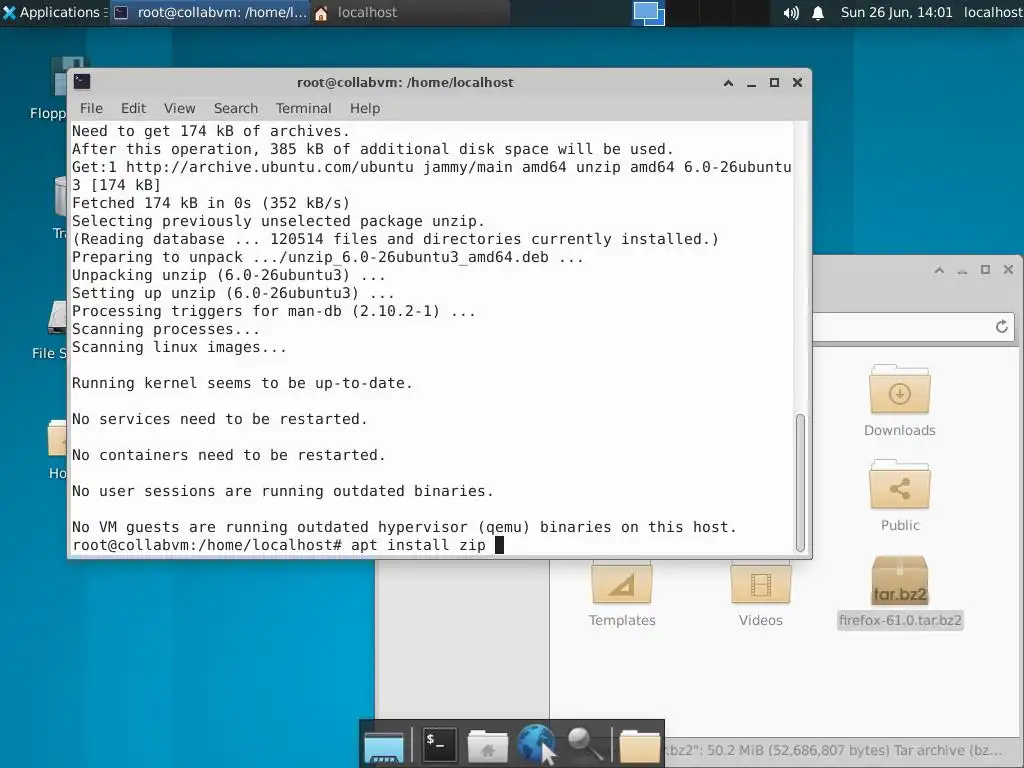Switch to localhost file manager taskbar button
Screen dimensions: 1024x768
coord(410,12)
